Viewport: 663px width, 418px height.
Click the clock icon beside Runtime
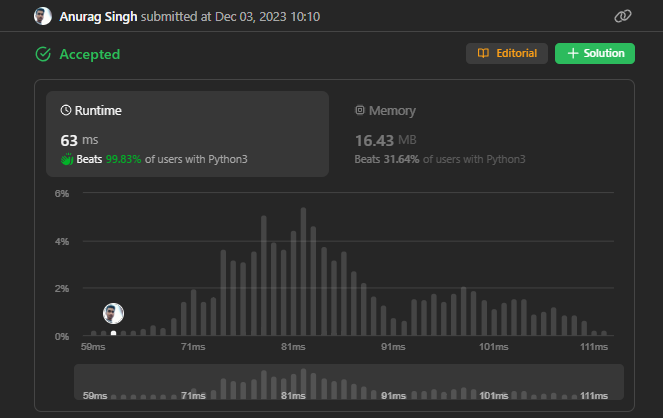coord(66,110)
